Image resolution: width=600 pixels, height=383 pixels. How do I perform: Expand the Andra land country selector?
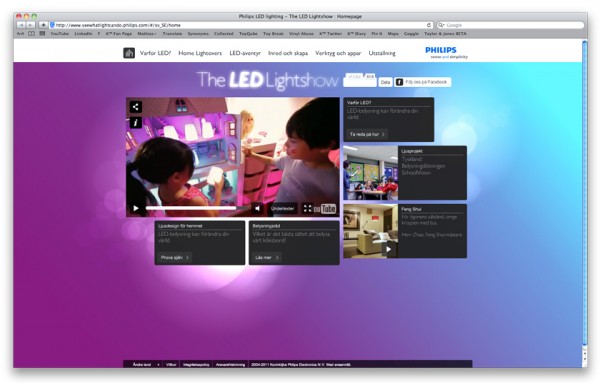point(145,364)
